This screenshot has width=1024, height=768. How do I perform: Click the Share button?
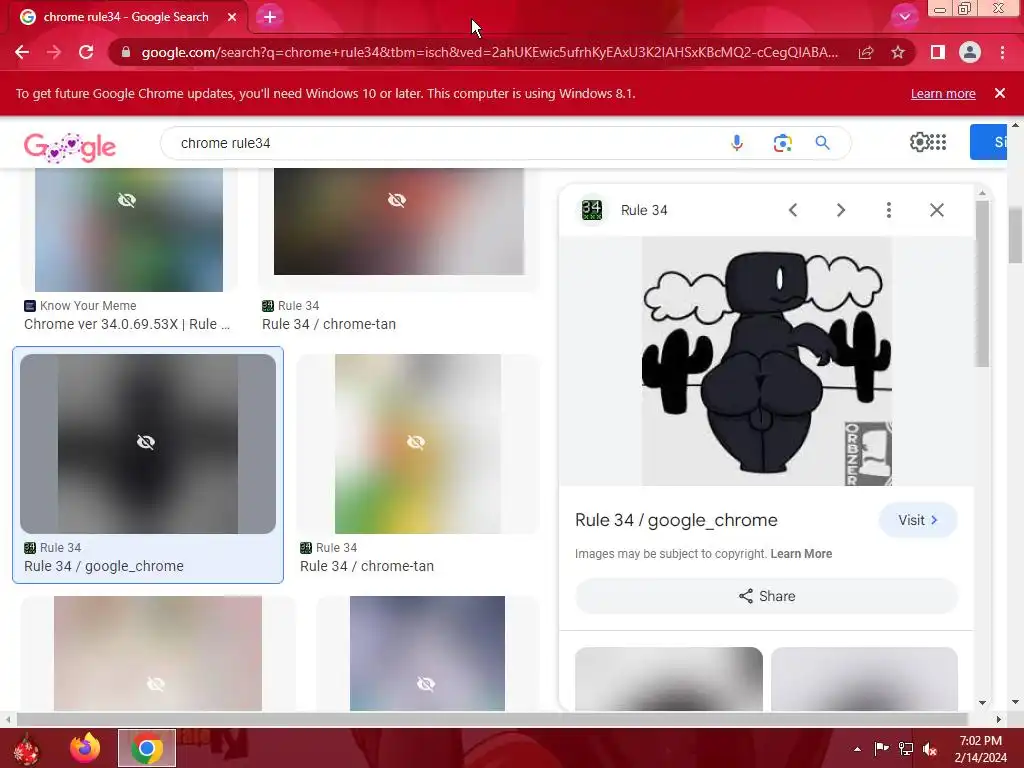click(x=767, y=596)
